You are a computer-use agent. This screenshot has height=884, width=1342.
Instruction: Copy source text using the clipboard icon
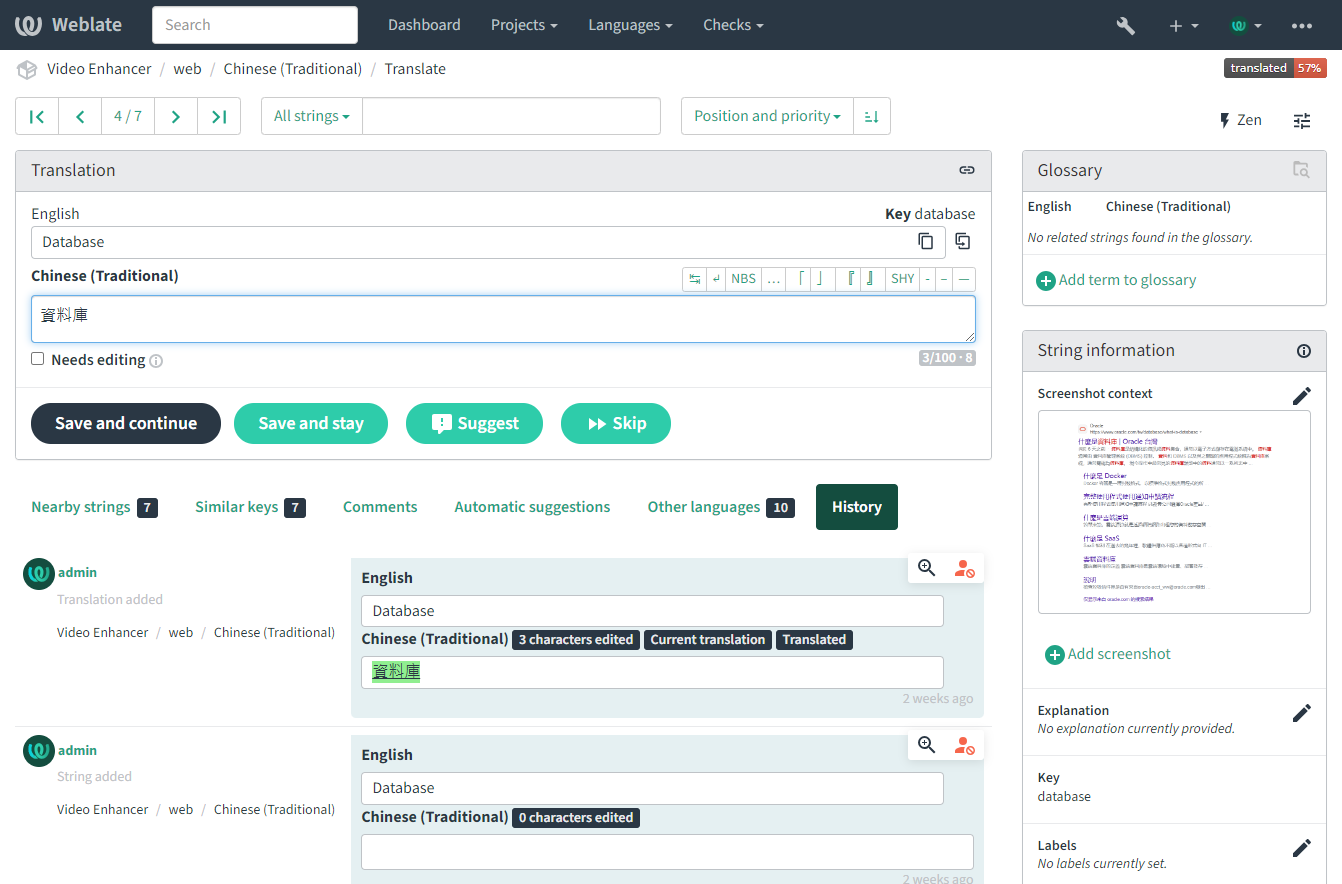click(x=926, y=242)
